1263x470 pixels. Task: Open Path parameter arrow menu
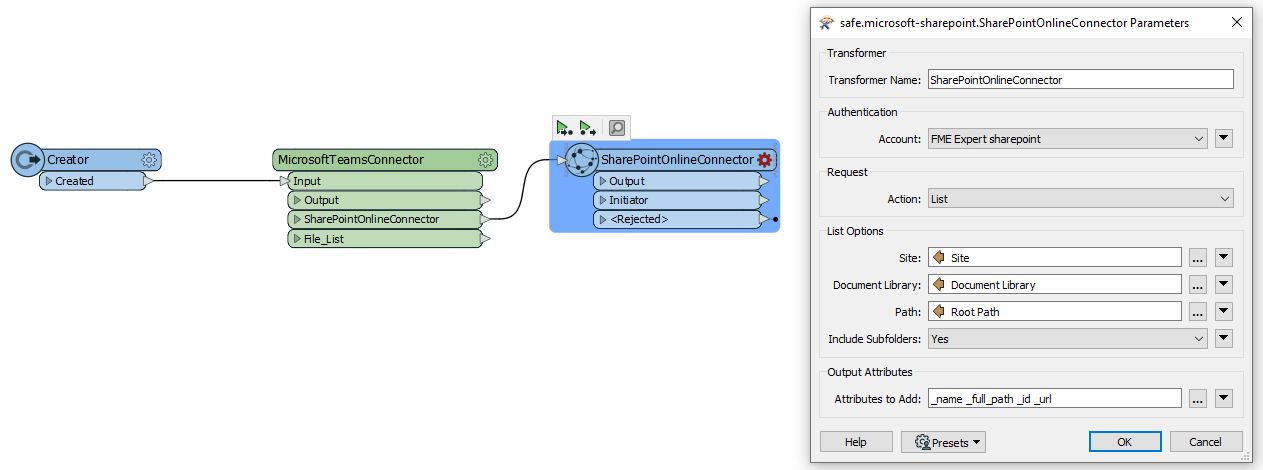click(x=1224, y=312)
